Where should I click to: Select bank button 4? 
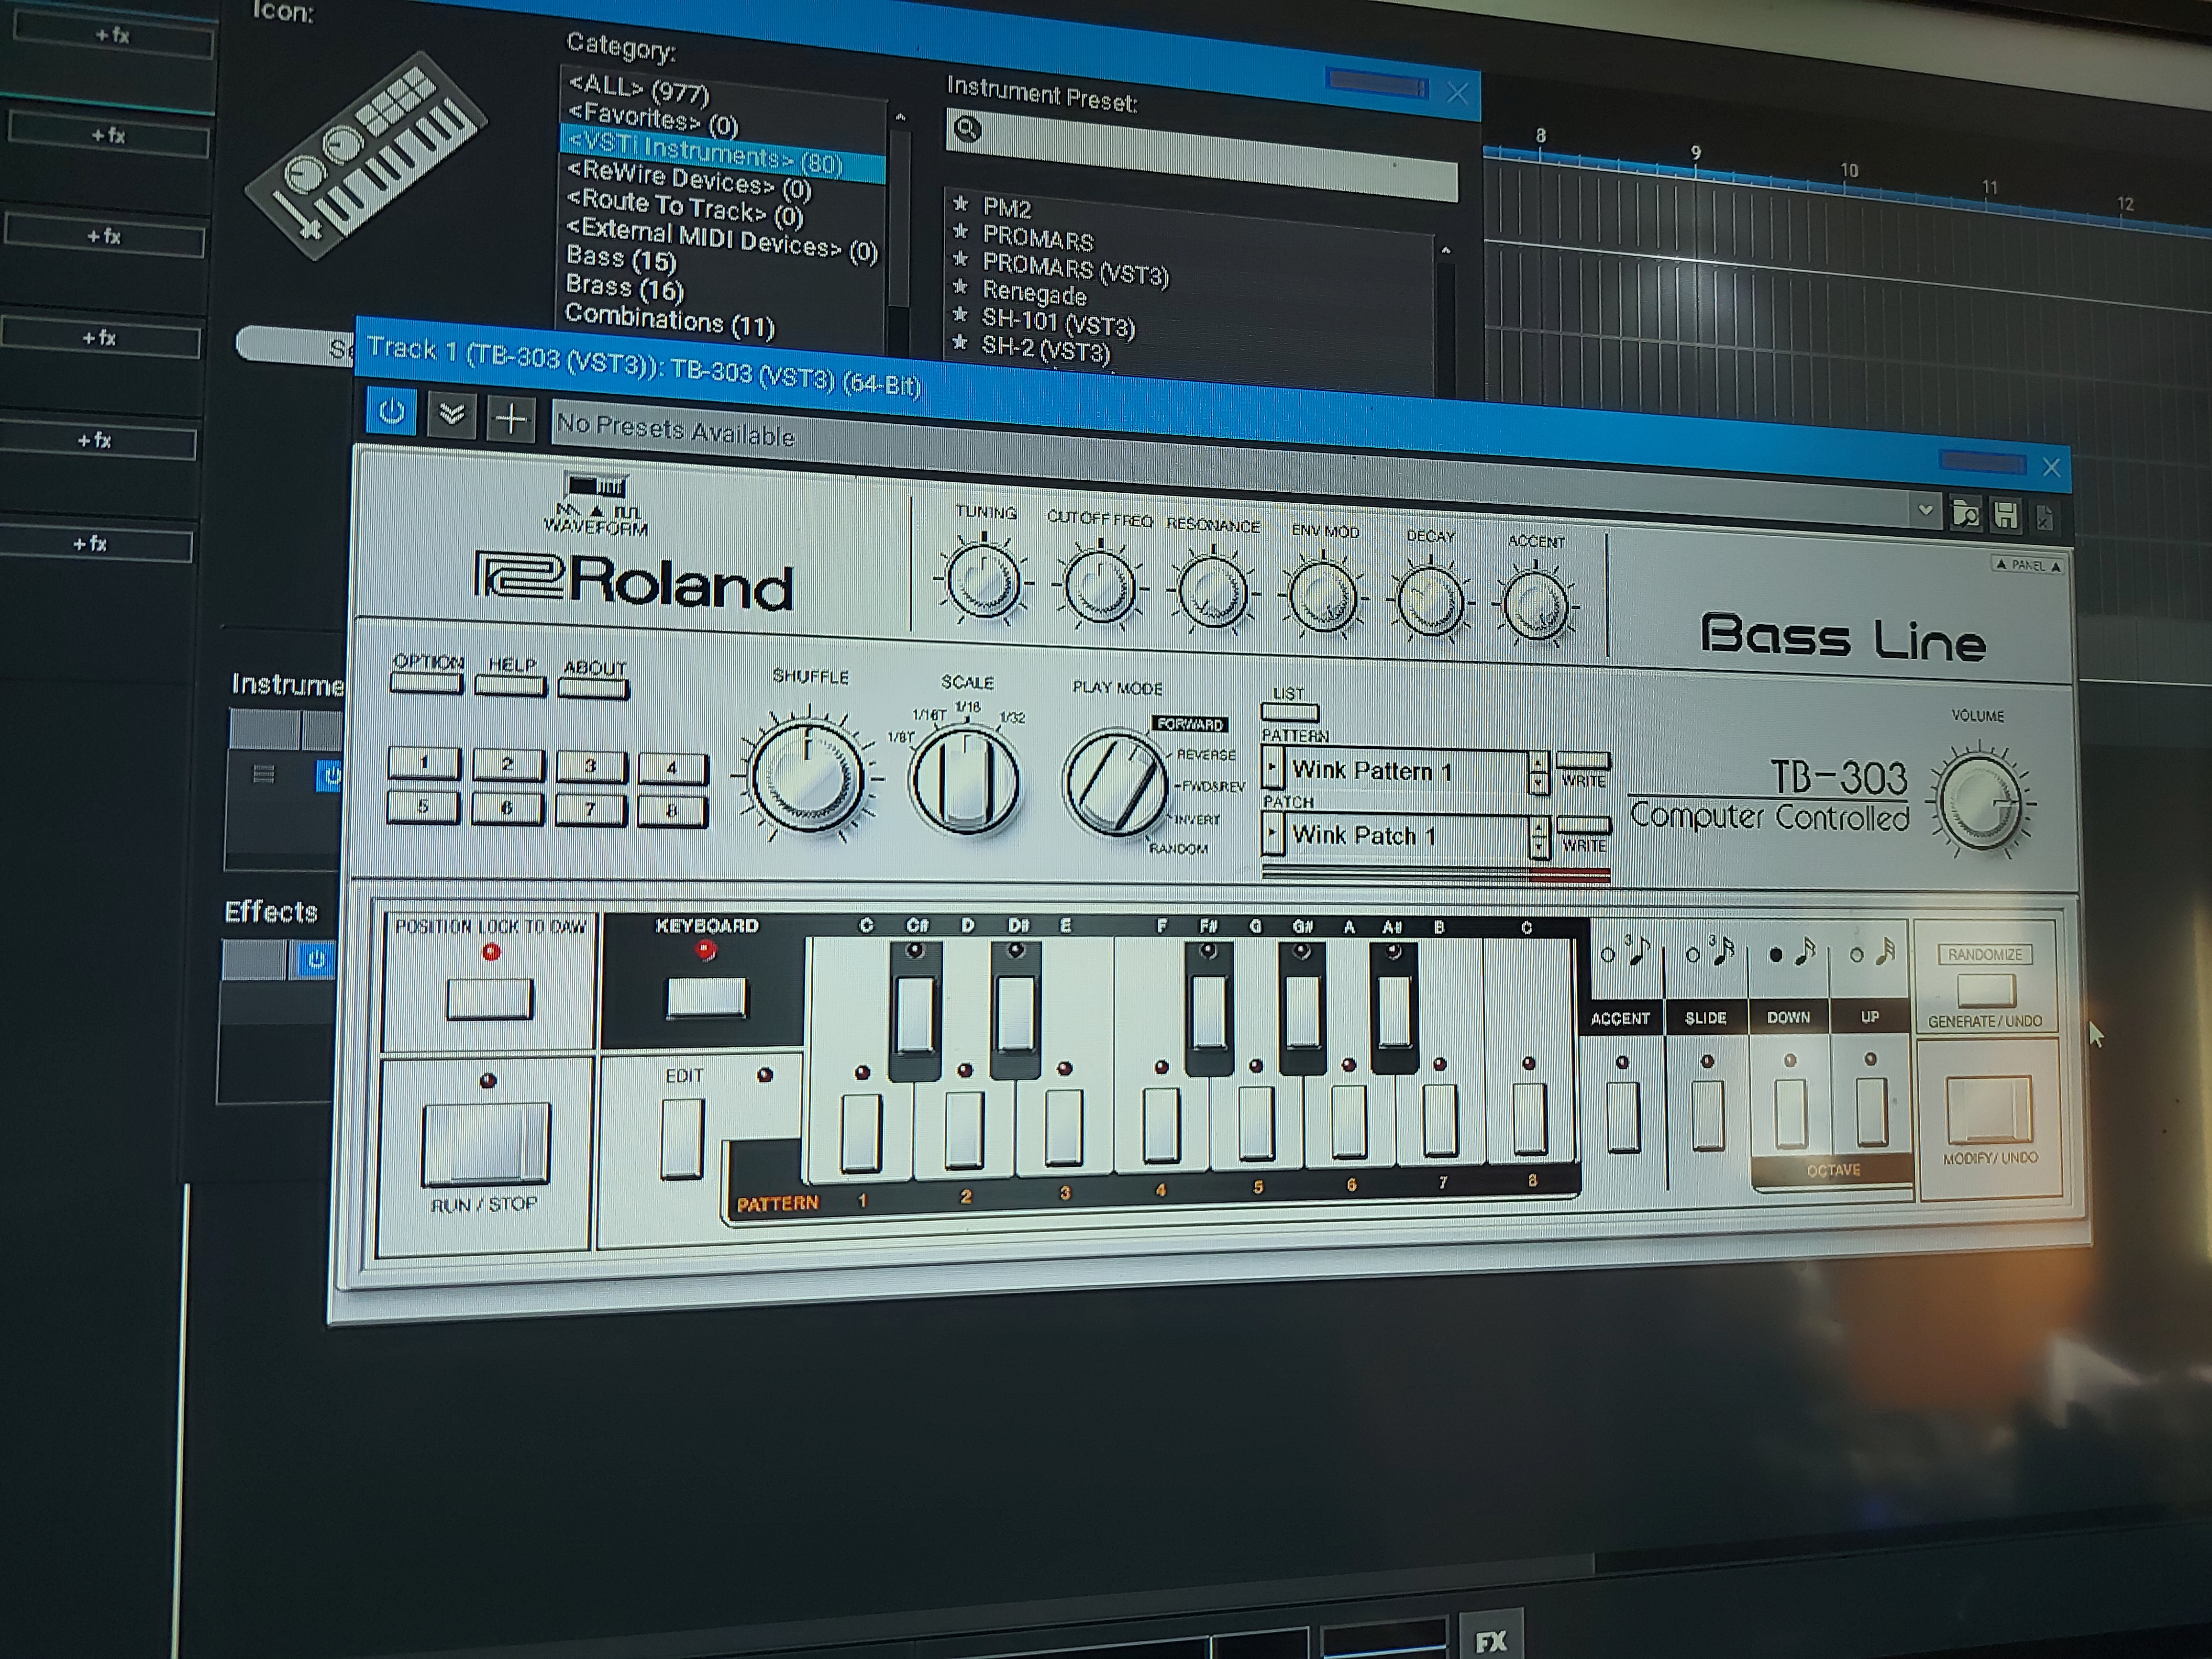672,769
